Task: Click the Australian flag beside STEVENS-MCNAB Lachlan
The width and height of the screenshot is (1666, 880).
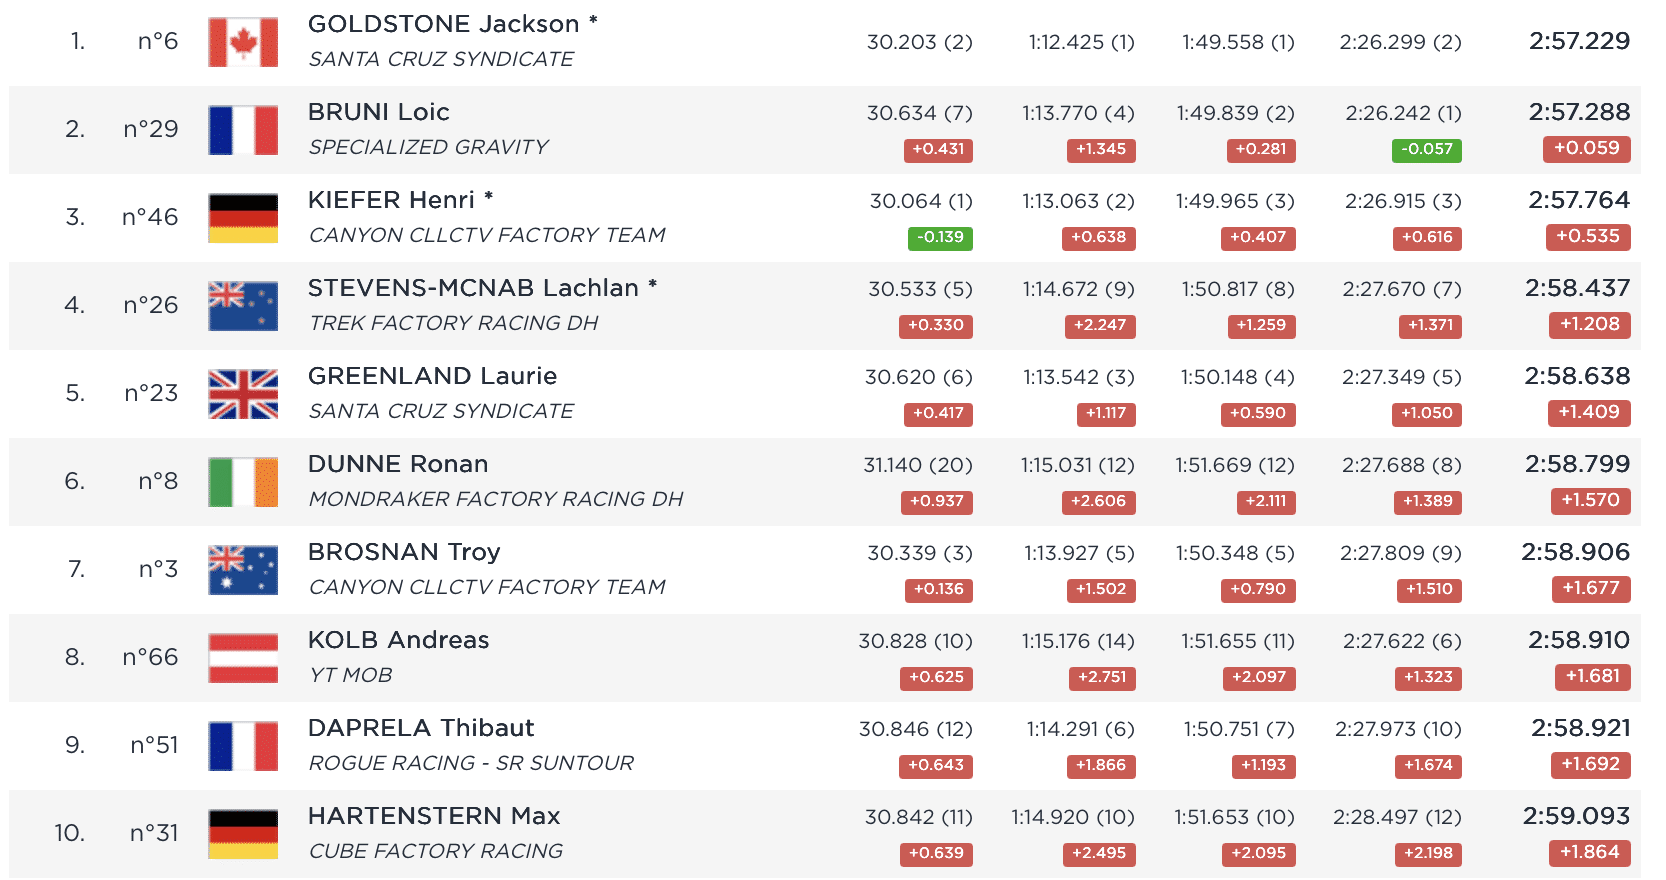Action: coord(243,306)
